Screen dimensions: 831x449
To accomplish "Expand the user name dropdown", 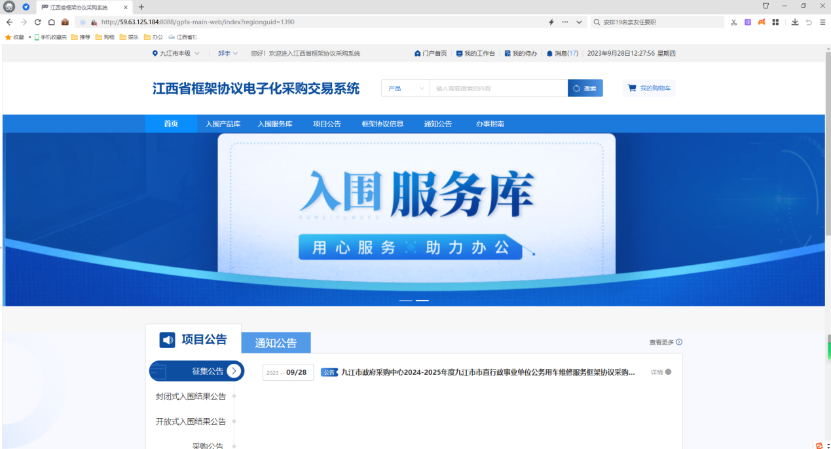I will pyautogui.click(x=228, y=53).
